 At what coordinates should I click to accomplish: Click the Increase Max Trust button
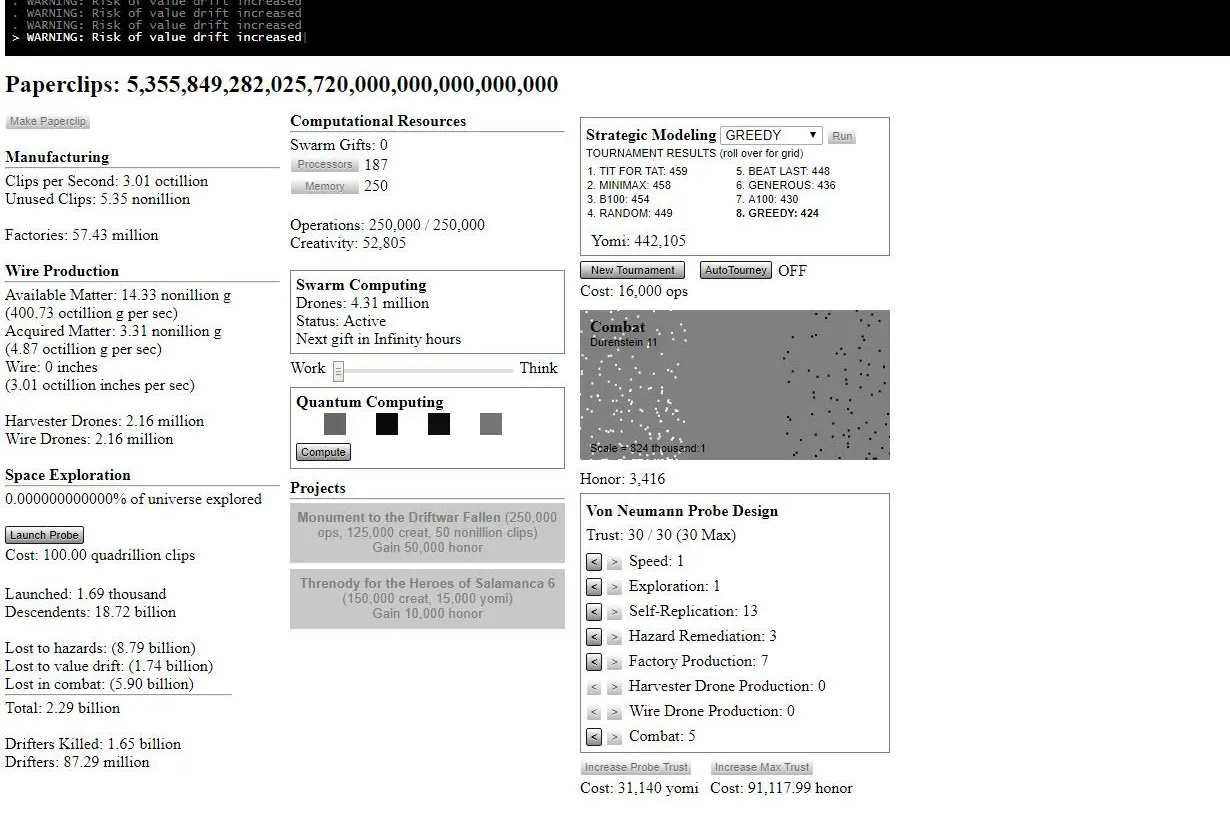click(761, 767)
